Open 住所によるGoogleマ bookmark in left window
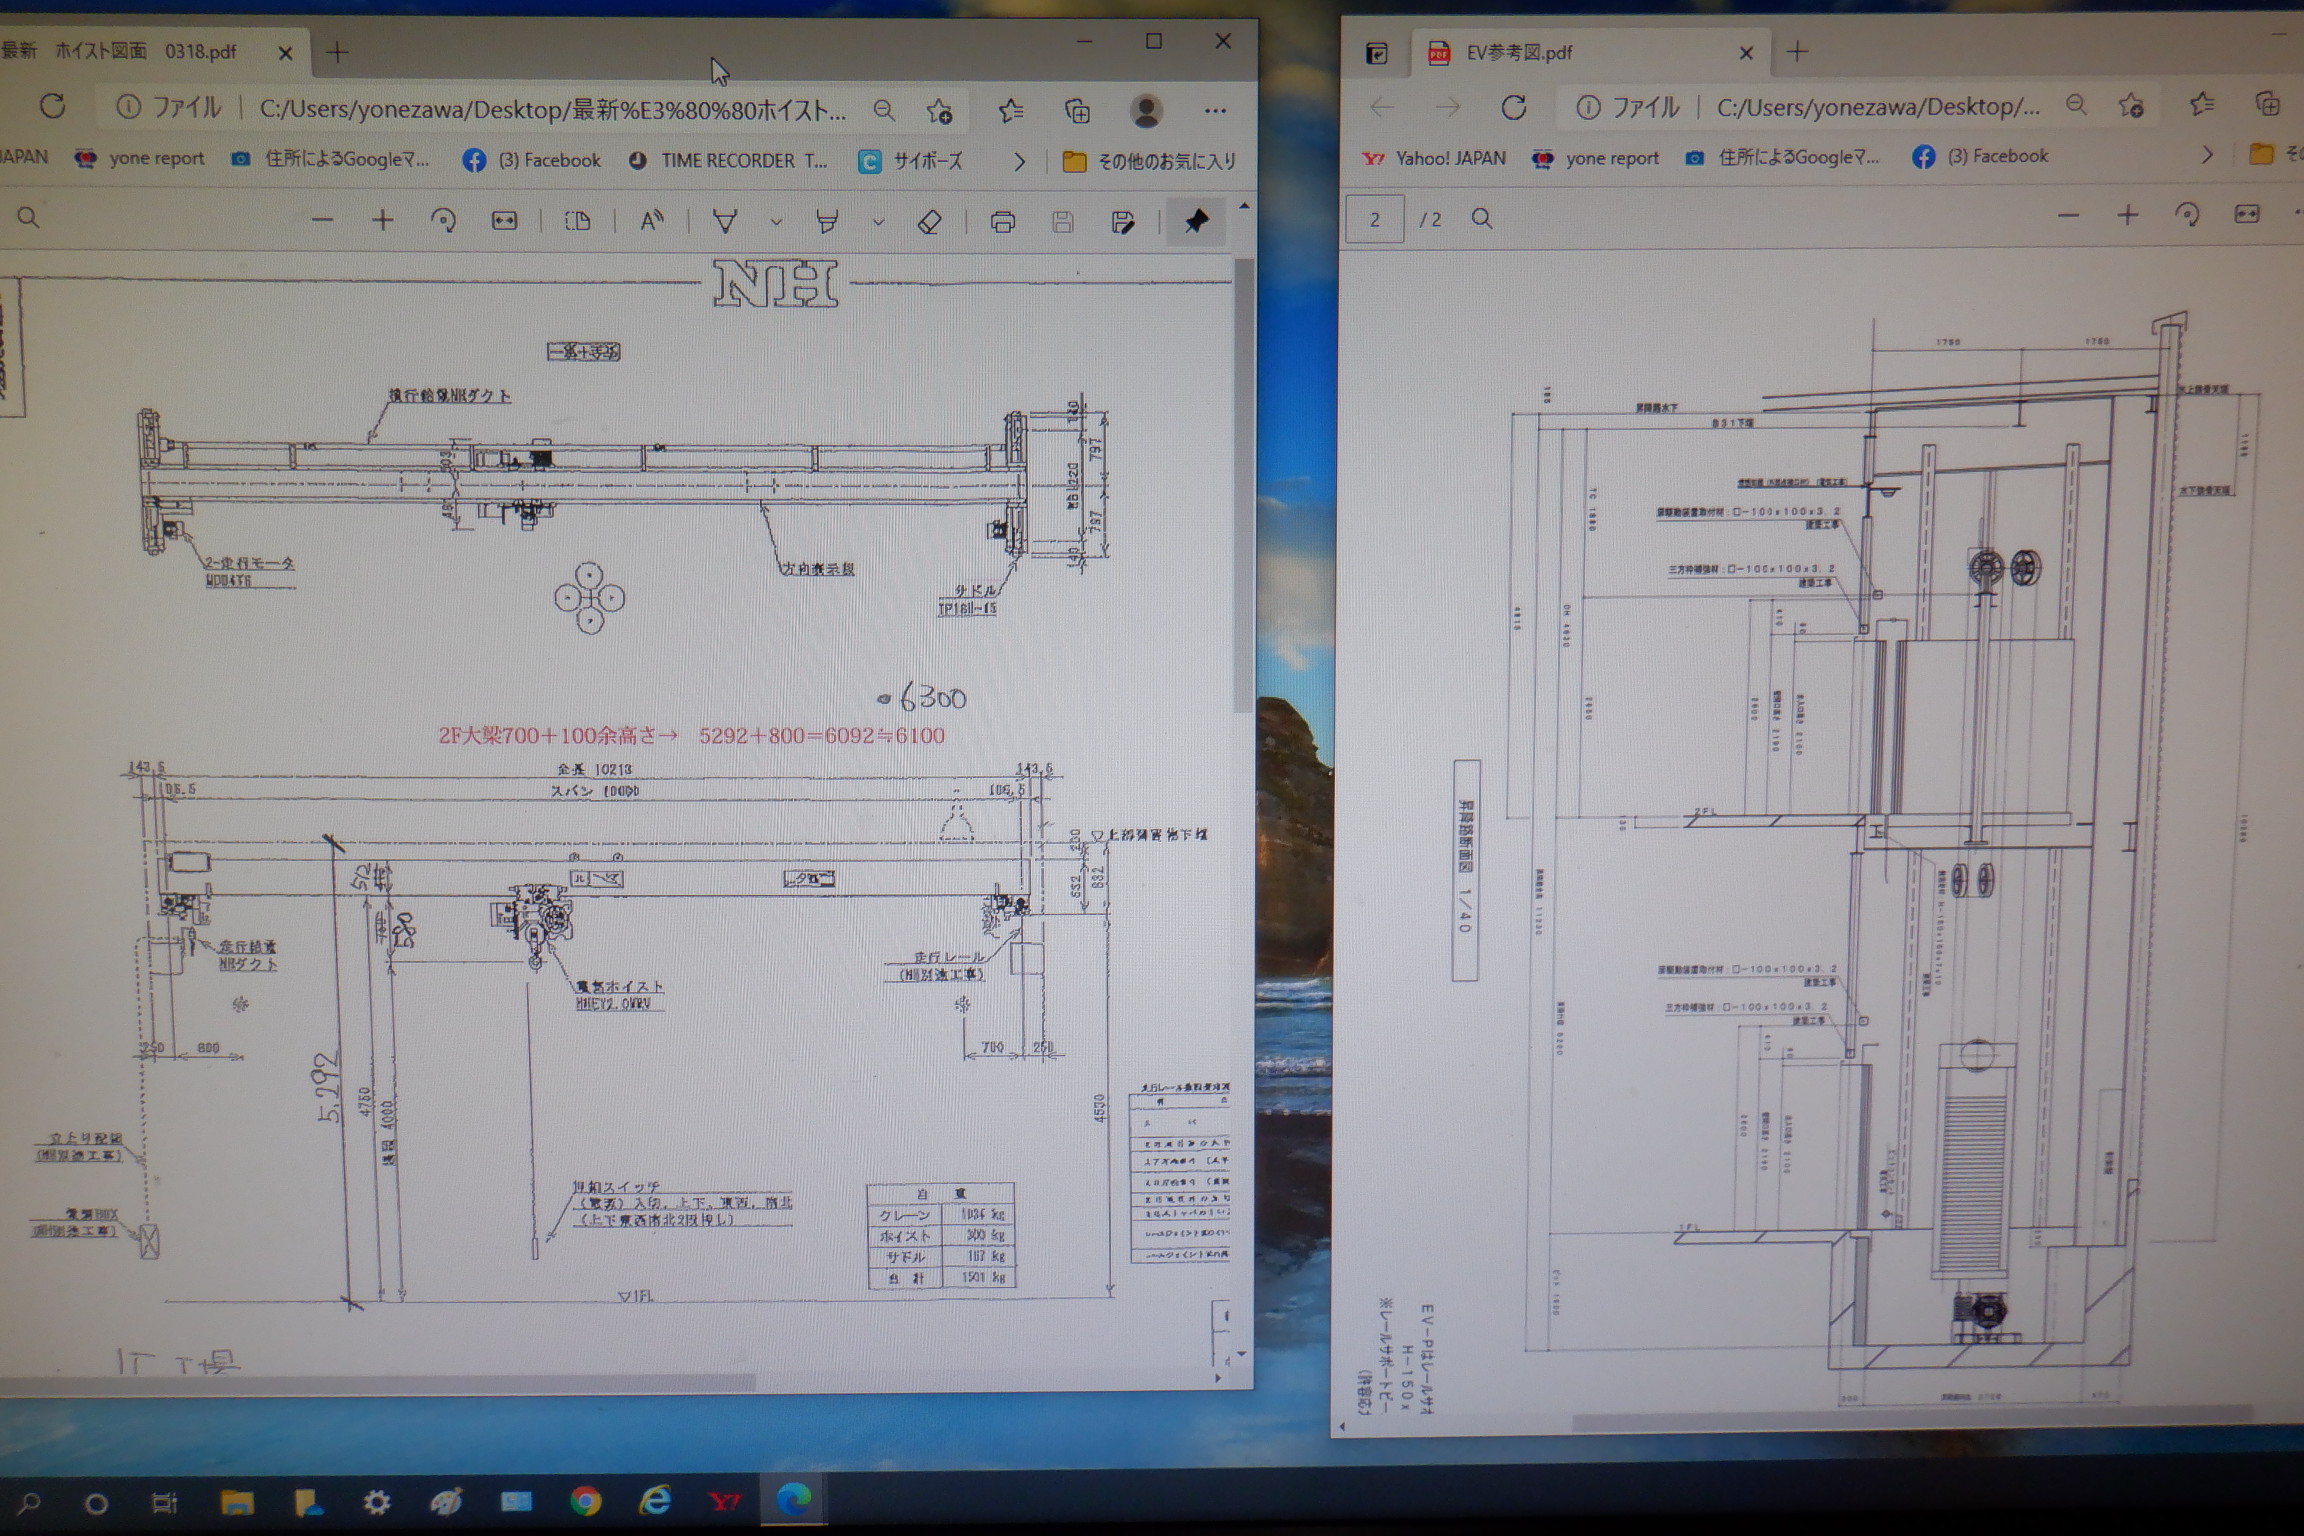The width and height of the screenshot is (2304, 1536). [330, 159]
